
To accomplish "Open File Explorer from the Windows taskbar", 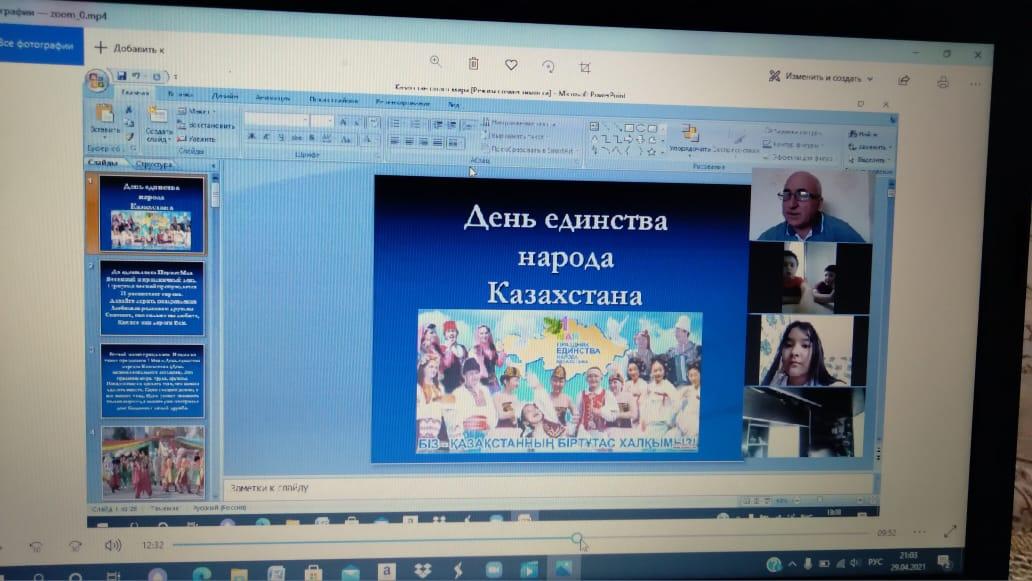I will (239, 574).
